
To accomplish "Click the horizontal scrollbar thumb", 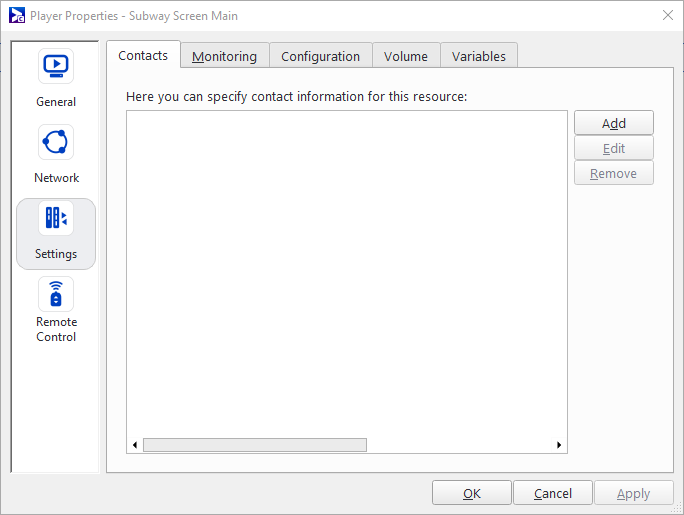I will 255,445.
